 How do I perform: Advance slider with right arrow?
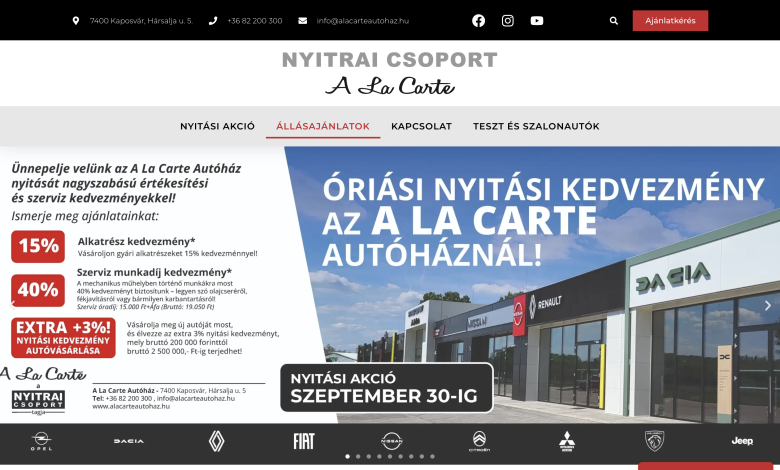pyautogui.click(x=767, y=305)
